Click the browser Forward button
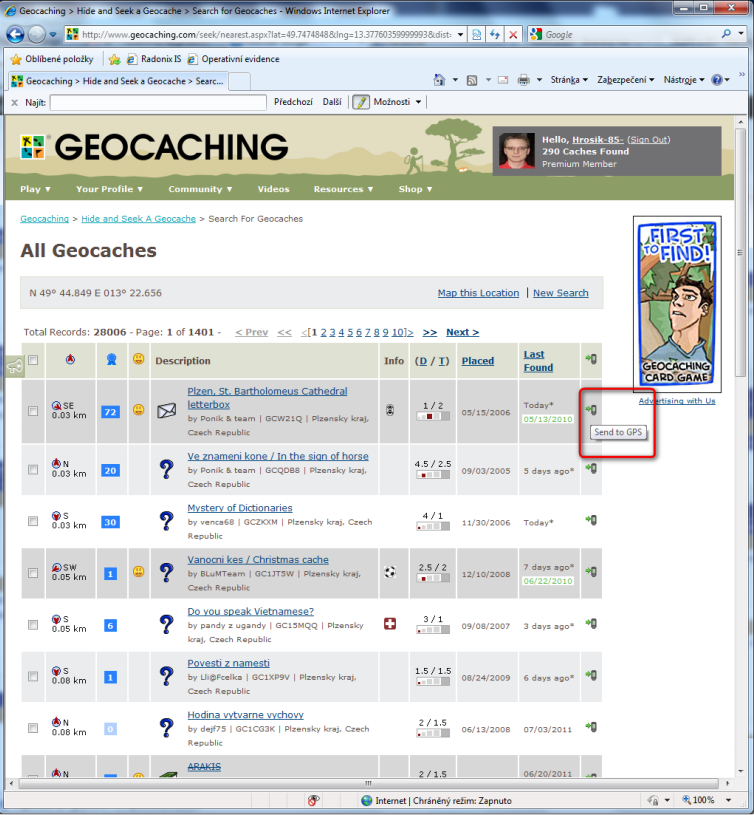The height and width of the screenshot is (815, 754). (36, 34)
